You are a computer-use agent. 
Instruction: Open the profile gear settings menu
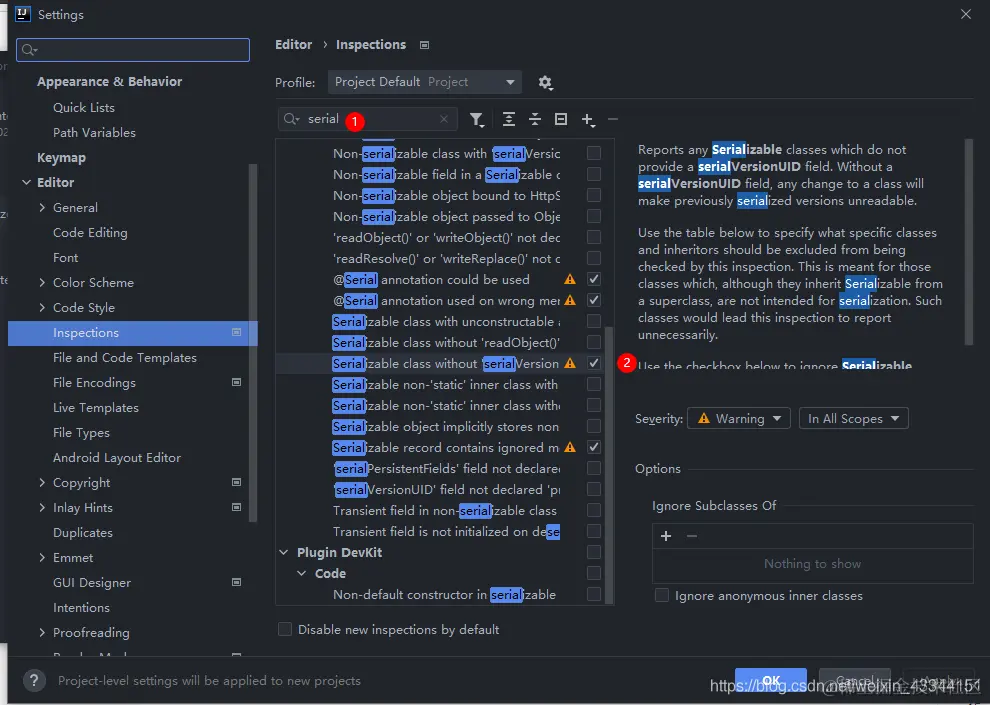546,83
